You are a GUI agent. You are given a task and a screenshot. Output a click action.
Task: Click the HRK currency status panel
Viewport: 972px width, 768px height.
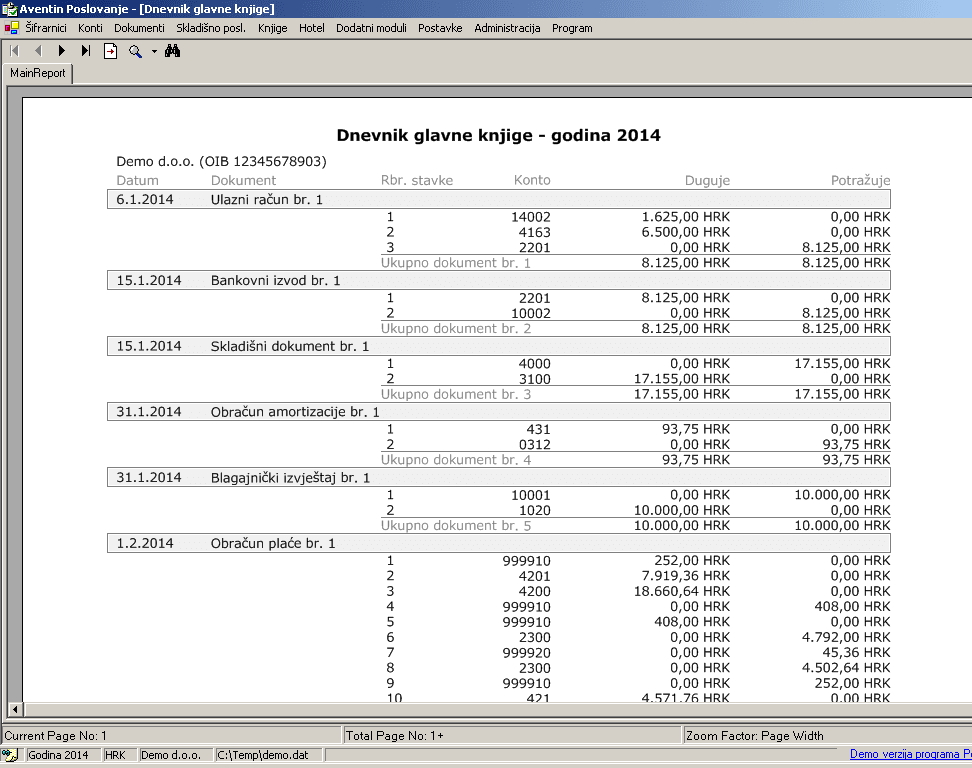tap(117, 755)
